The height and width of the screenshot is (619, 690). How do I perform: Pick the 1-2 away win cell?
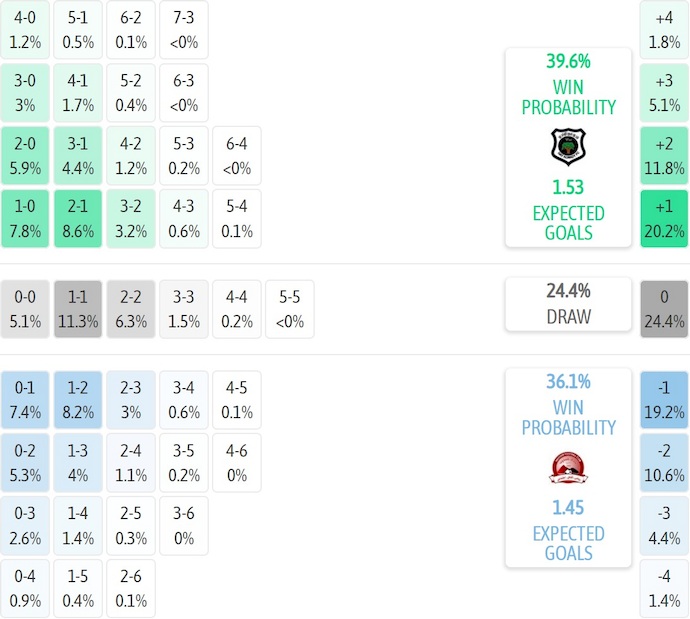[77, 399]
